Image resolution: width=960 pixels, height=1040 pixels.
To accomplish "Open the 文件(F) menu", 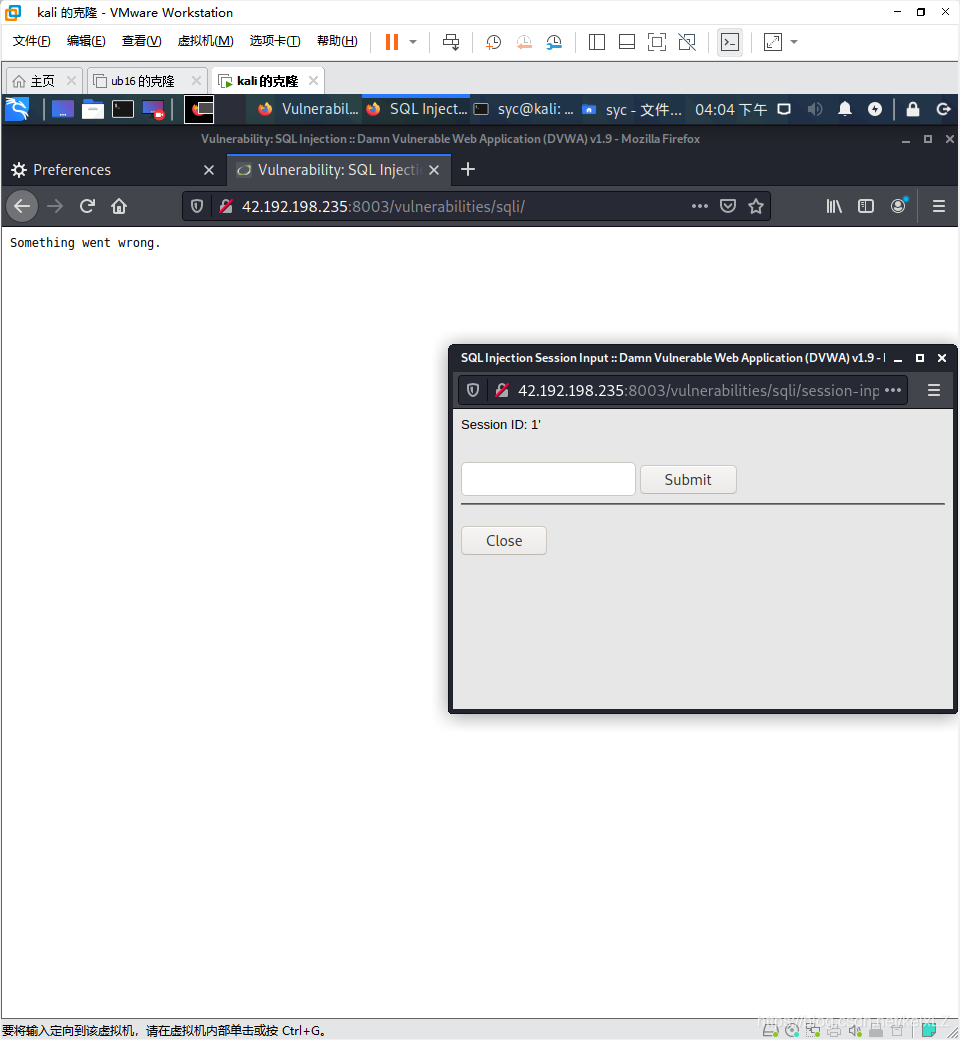I will coord(31,41).
